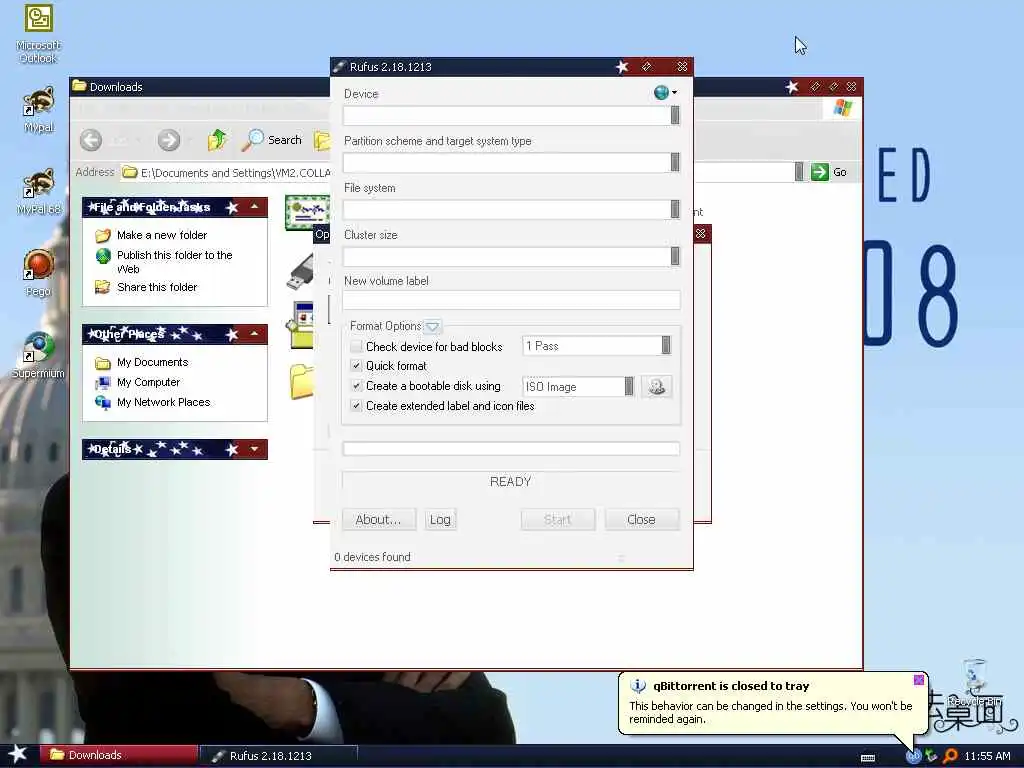Screen dimensions: 1024x768
Task: Select the certificate file icon in Downloads
Action: [307, 212]
